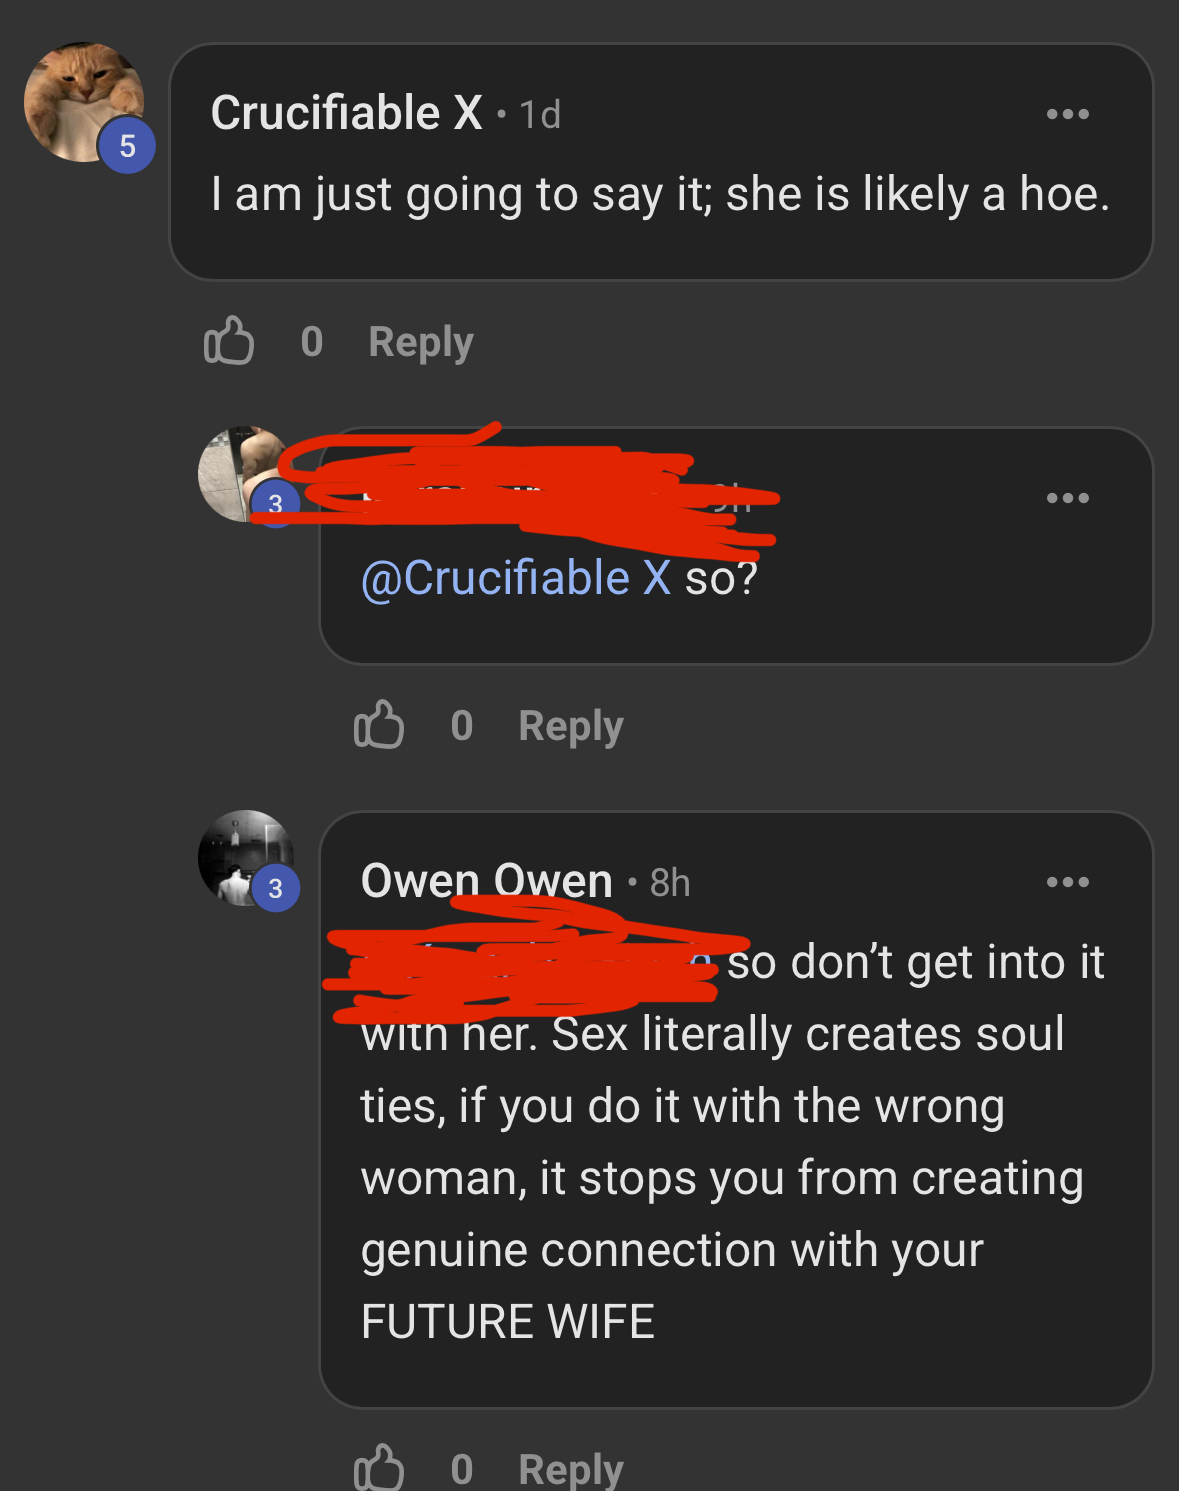
Task: Like the "so?" reply with thumbs-up
Action: (379, 725)
